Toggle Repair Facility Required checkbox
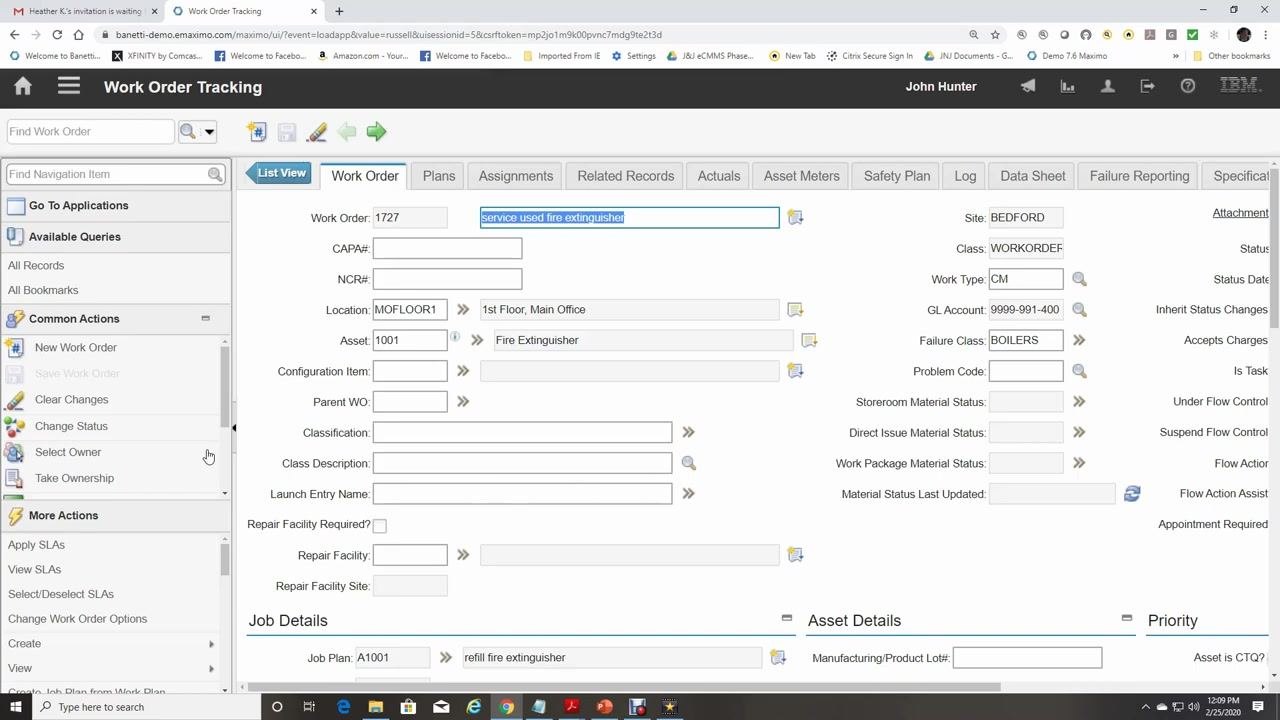1280x720 pixels. pyautogui.click(x=379, y=525)
